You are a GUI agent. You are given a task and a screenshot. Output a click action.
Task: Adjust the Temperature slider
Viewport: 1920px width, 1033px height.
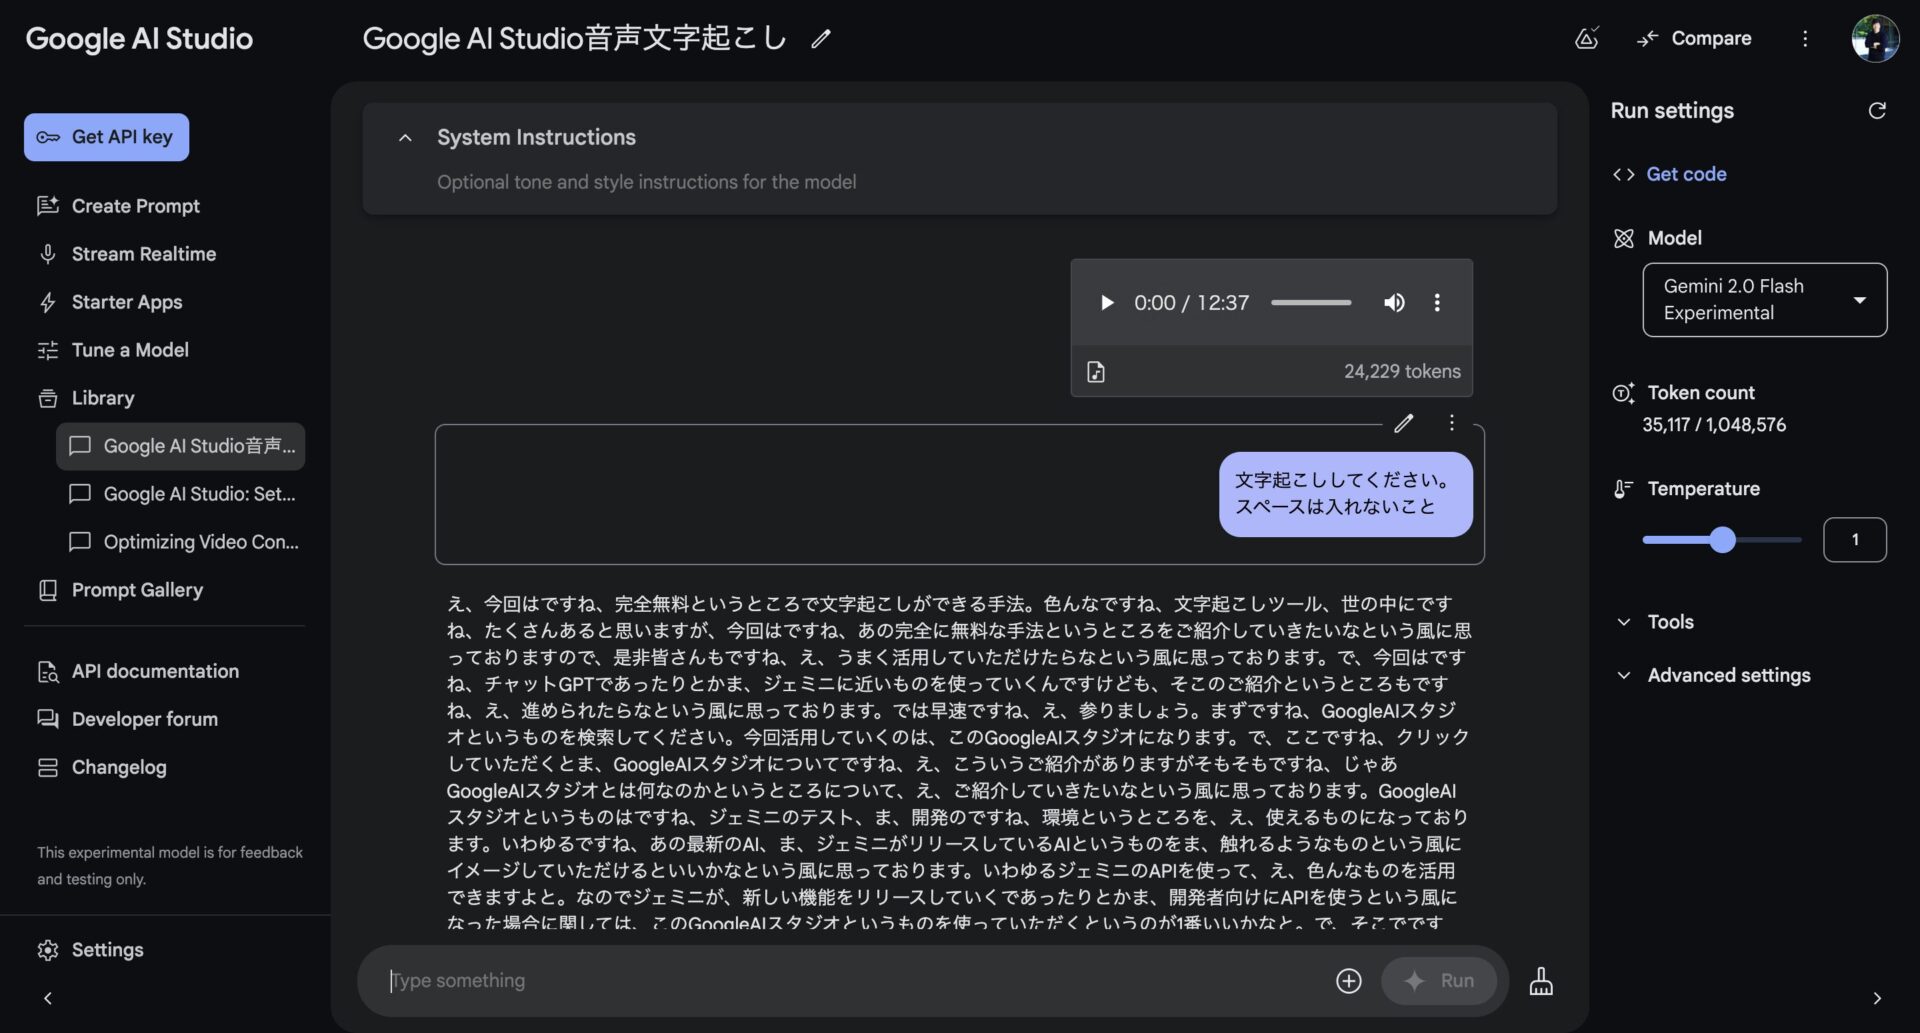click(x=1722, y=540)
